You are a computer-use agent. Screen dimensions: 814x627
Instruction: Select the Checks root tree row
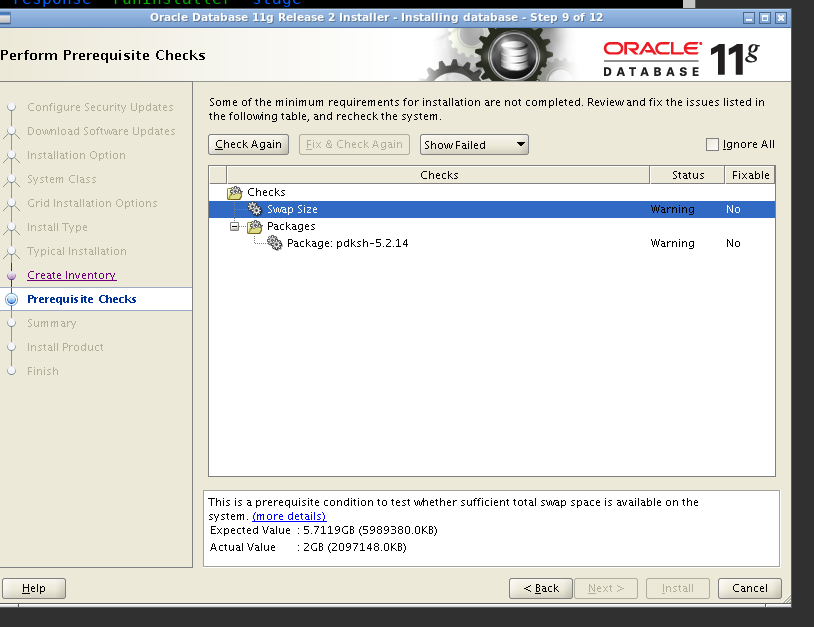[492, 192]
